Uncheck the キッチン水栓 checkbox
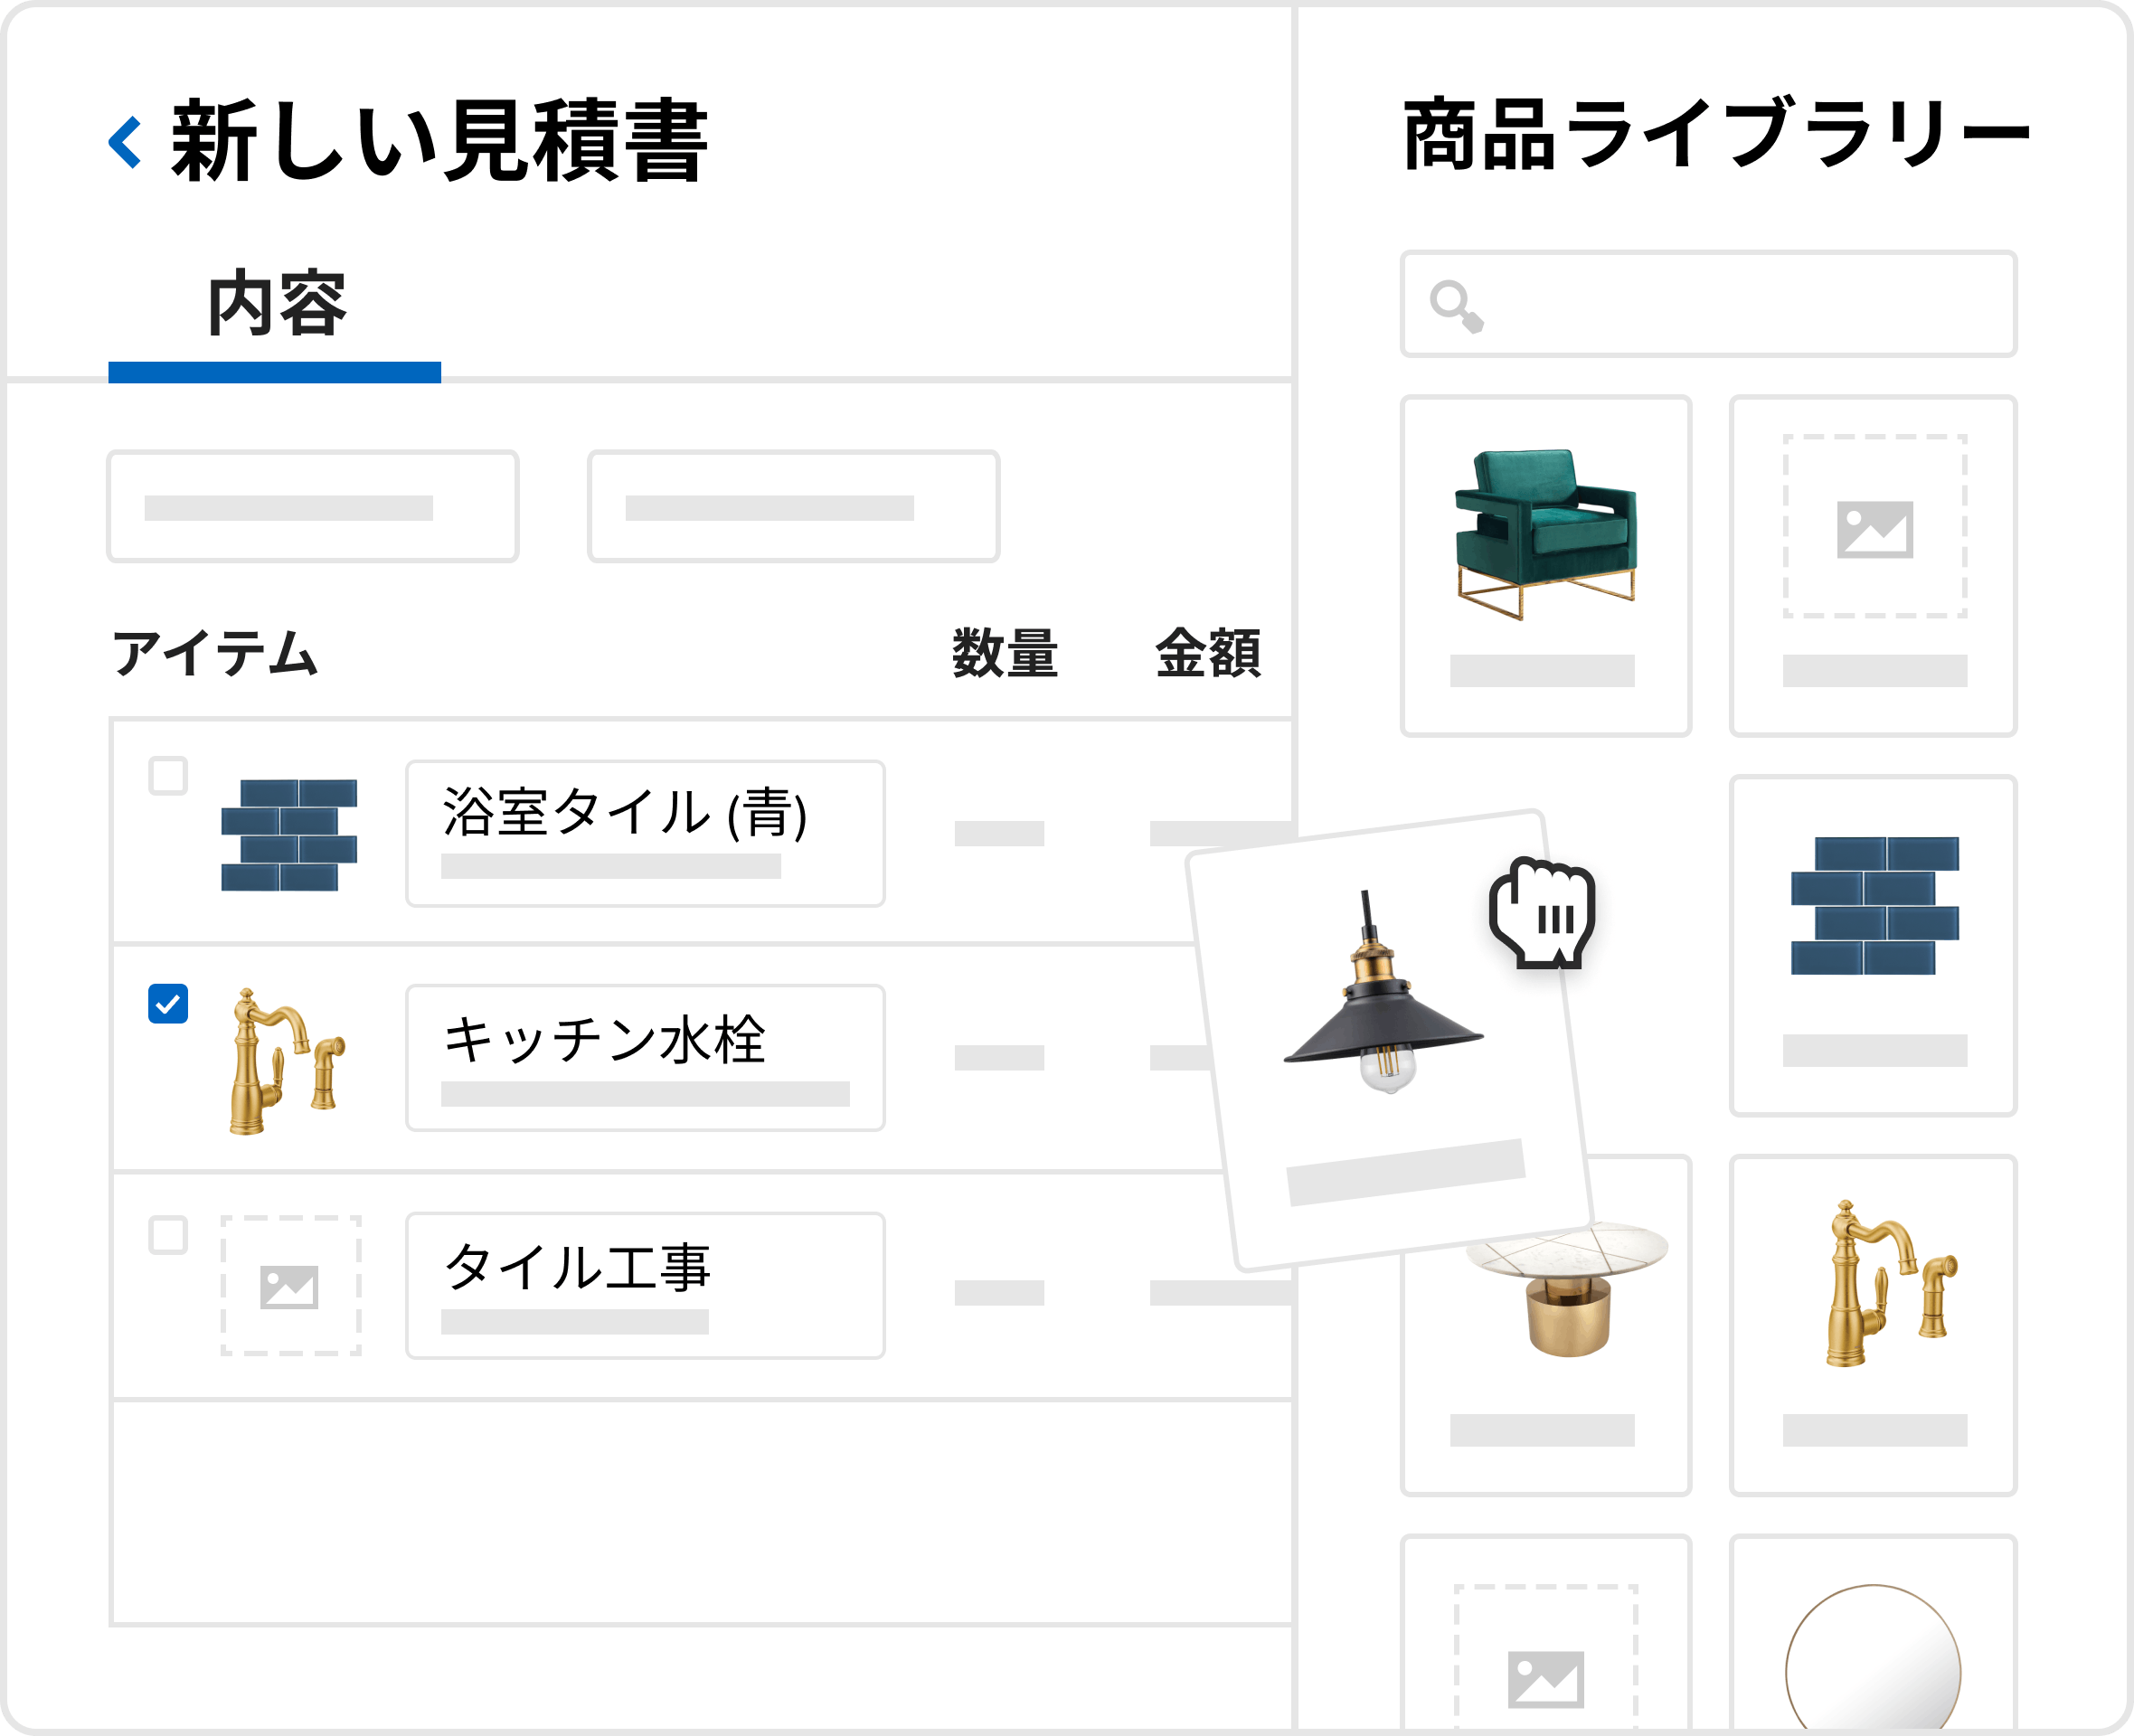Image resolution: width=2134 pixels, height=1736 pixels. [x=168, y=1003]
